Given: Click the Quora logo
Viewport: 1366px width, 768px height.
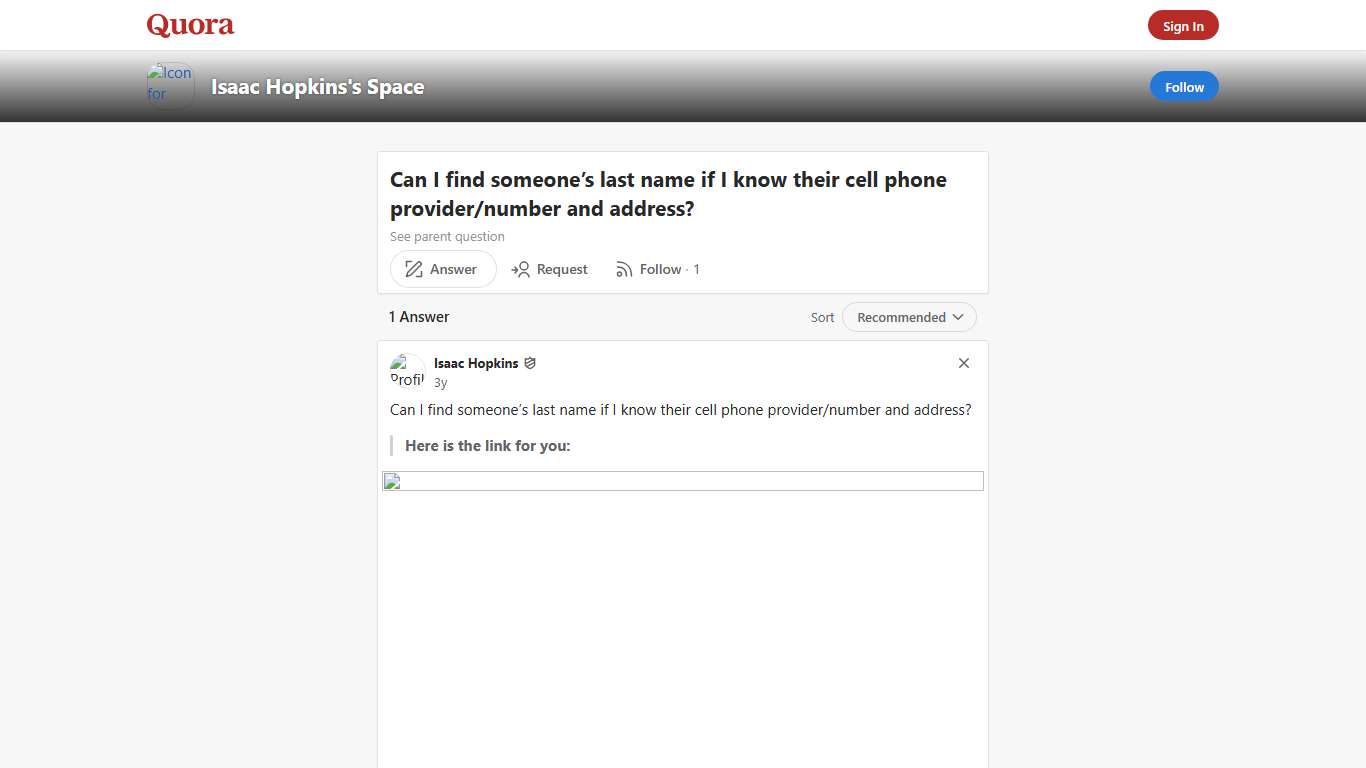Looking at the screenshot, I should [x=189, y=24].
